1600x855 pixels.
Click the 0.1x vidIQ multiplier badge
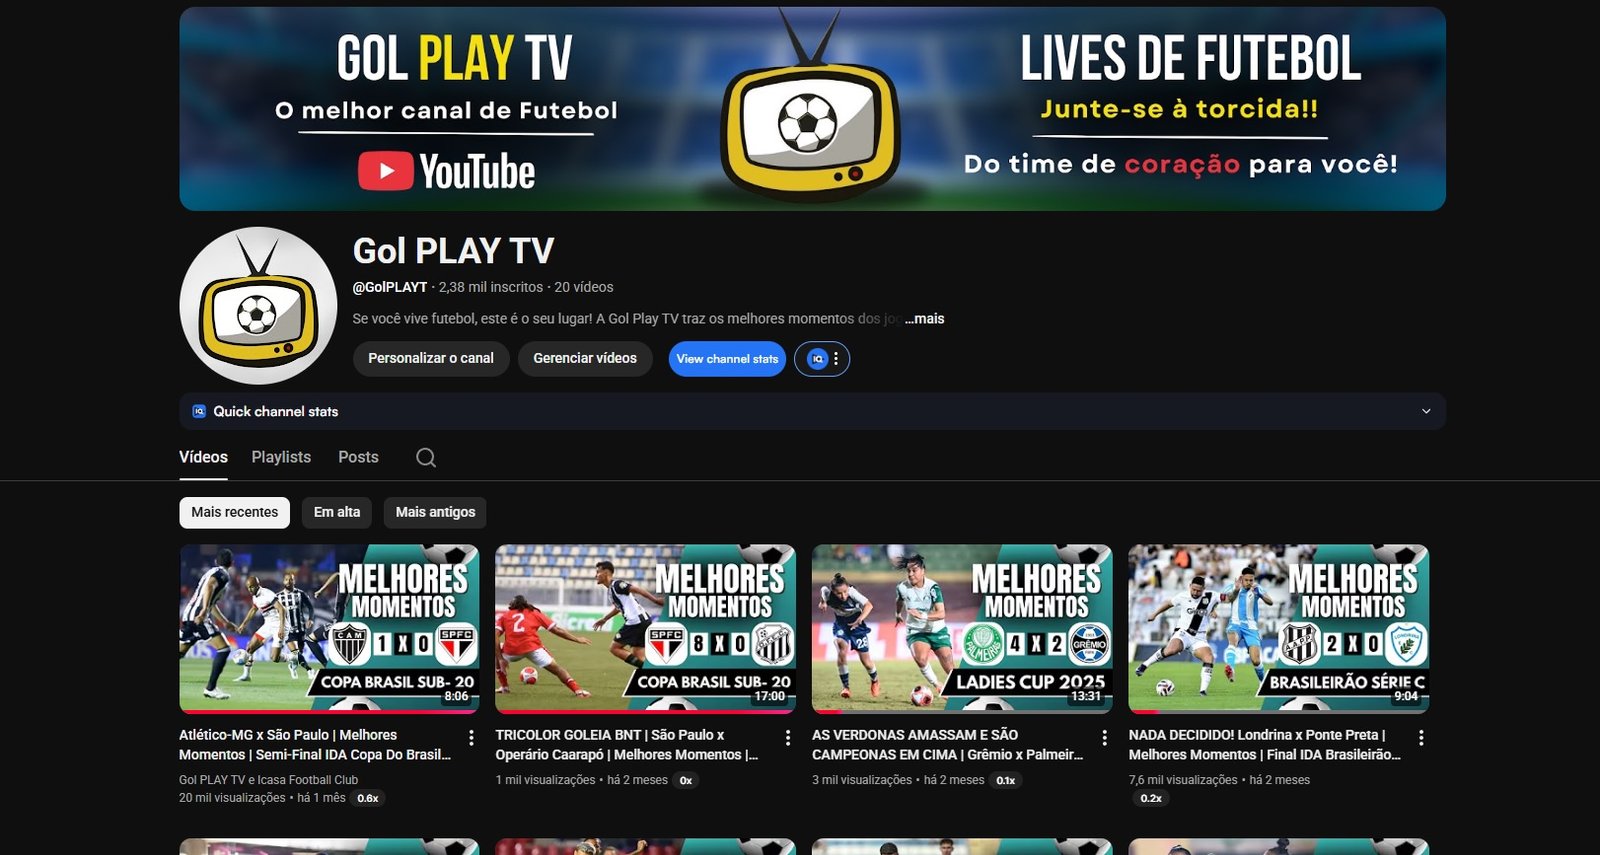(1005, 780)
